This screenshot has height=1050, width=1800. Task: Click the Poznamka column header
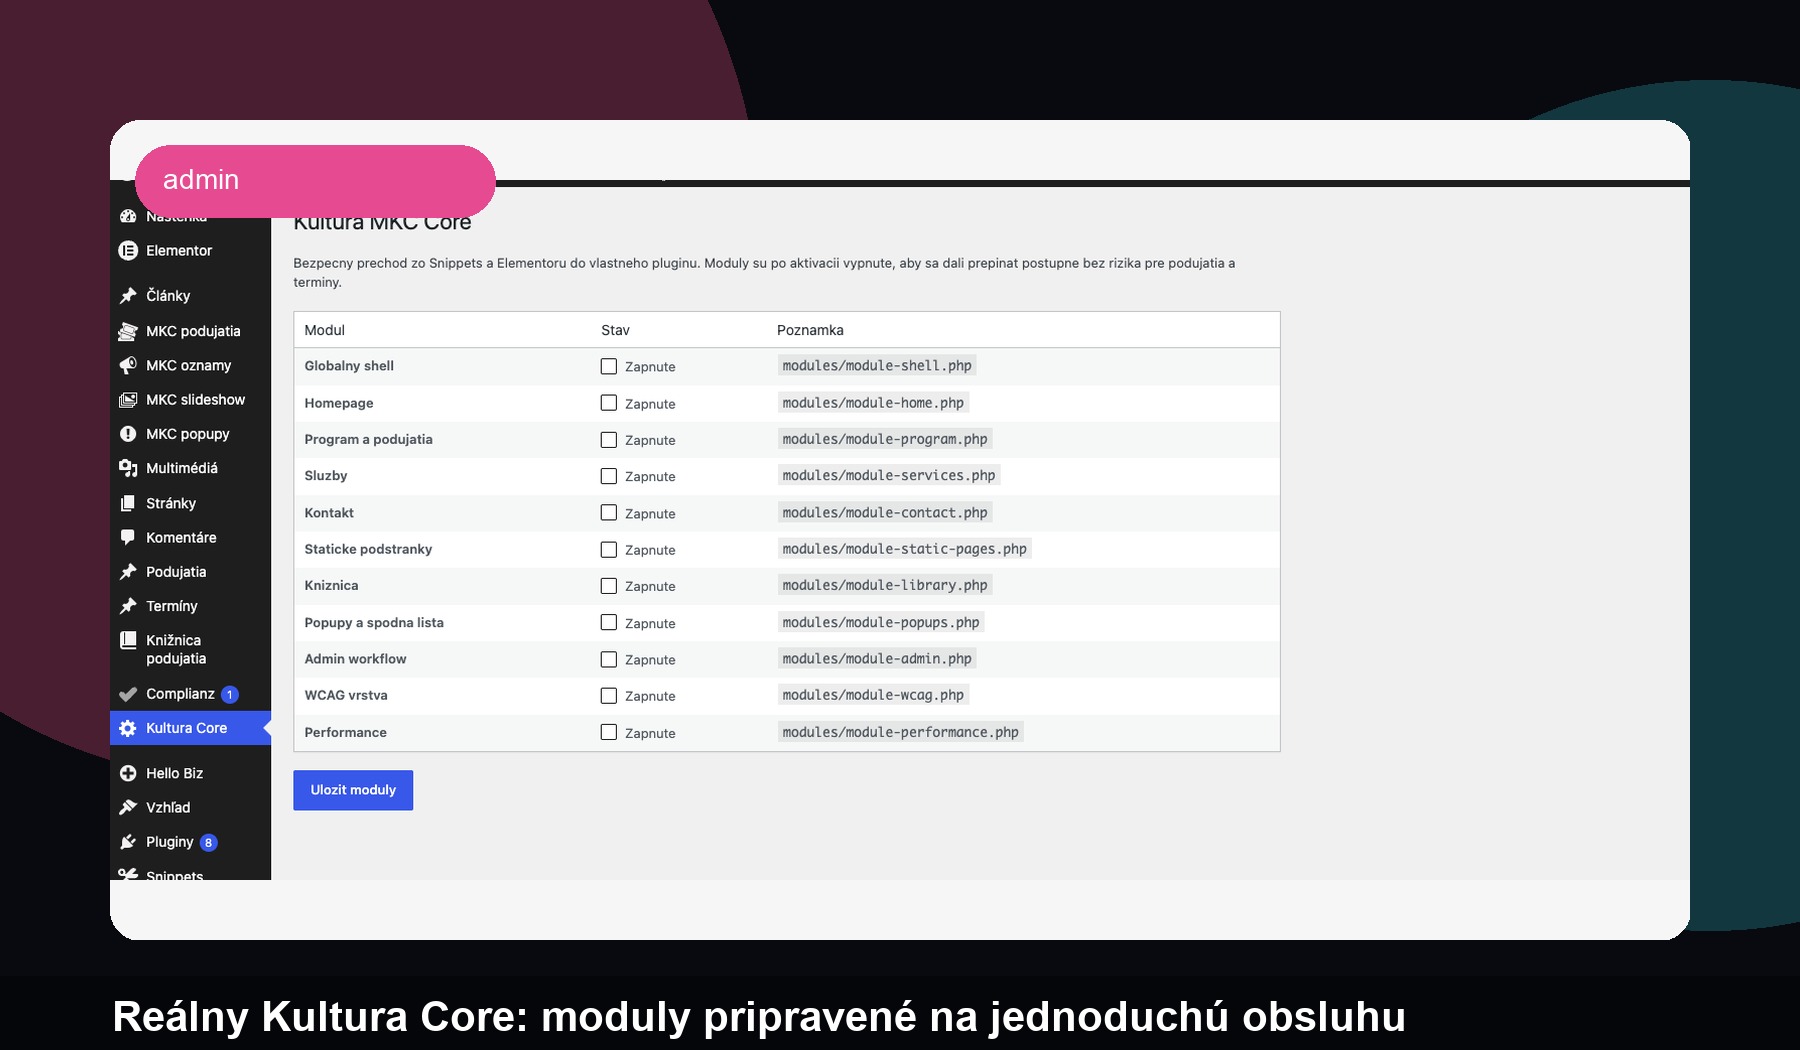tap(810, 330)
